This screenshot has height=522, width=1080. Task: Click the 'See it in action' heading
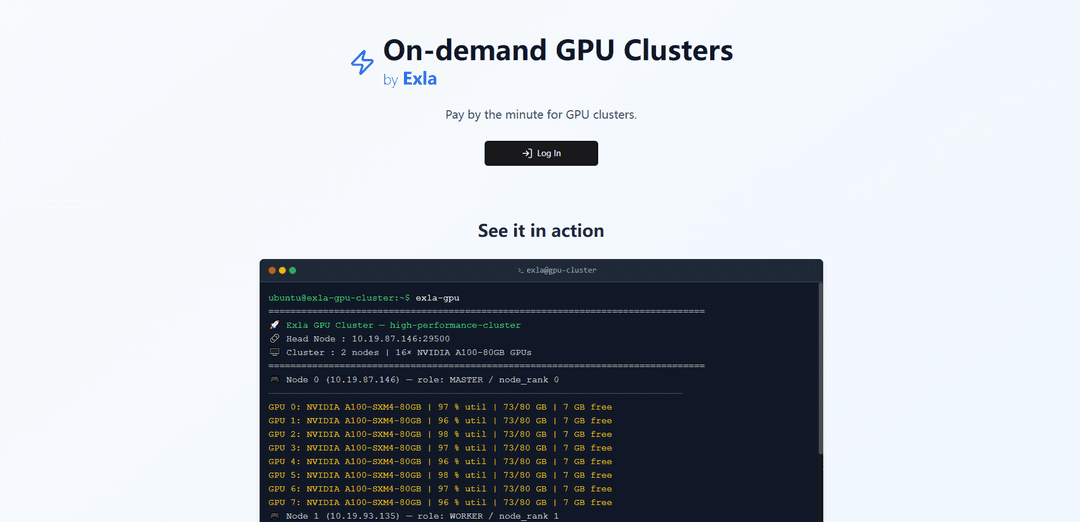[541, 231]
